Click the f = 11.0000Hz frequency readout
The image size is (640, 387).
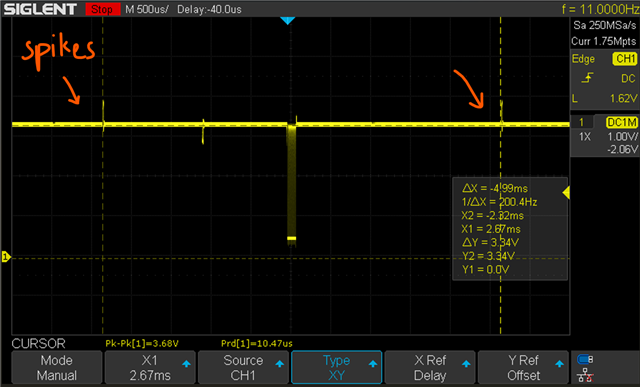click(600, 9)
